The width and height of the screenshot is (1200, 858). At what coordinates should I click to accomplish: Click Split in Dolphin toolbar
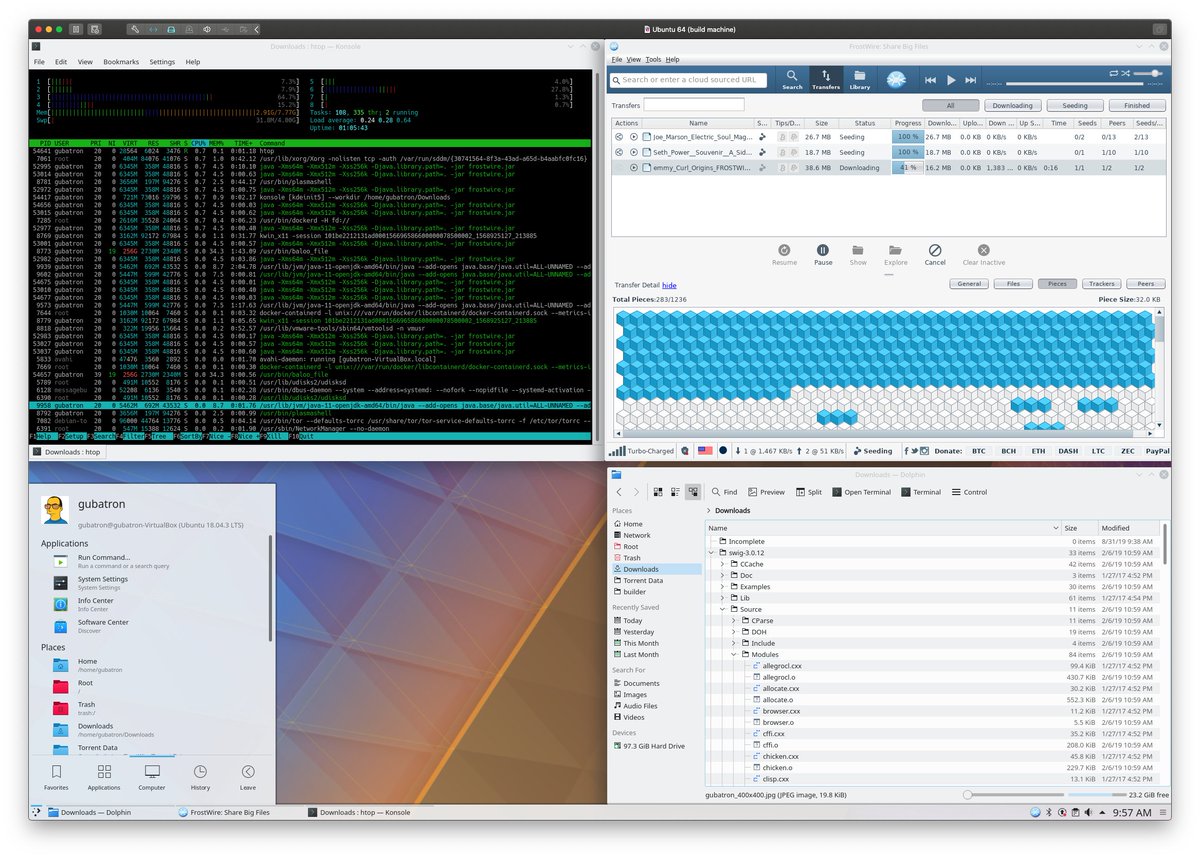[808, 492]
